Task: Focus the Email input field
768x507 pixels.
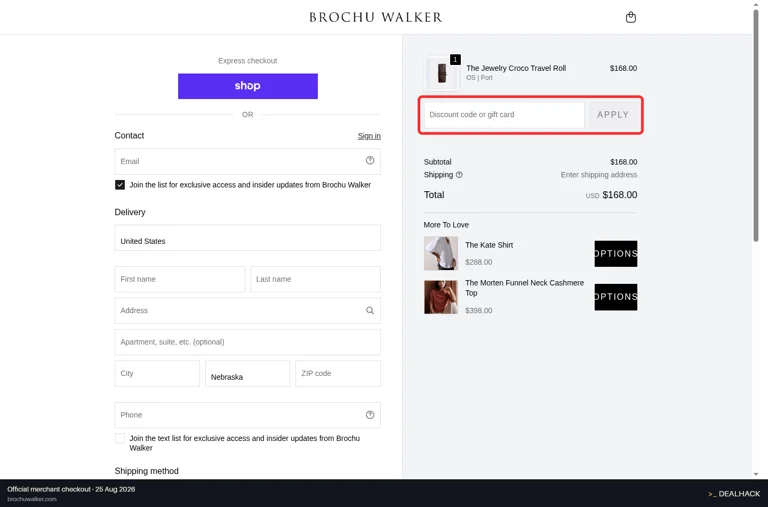Action: pos(247,161)
